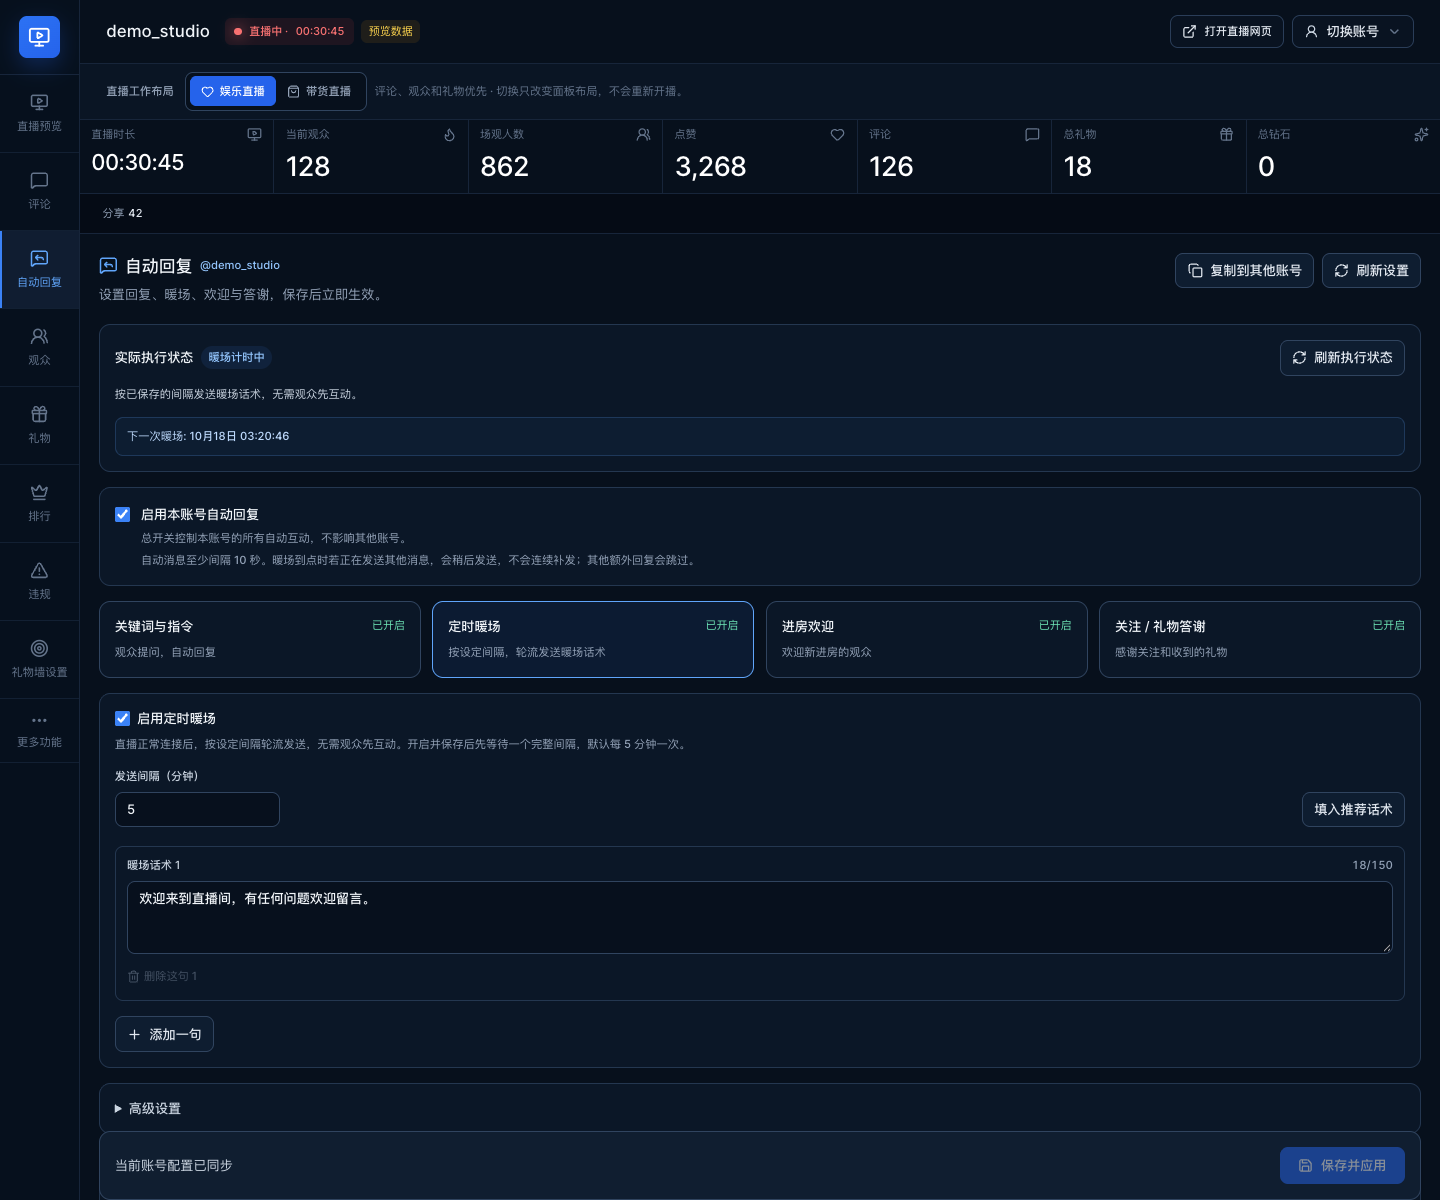This screenshot has width=1440, height=1200.
Task: Click the flame icon in 当前观众 card
Action: click(x=449, y=135)
